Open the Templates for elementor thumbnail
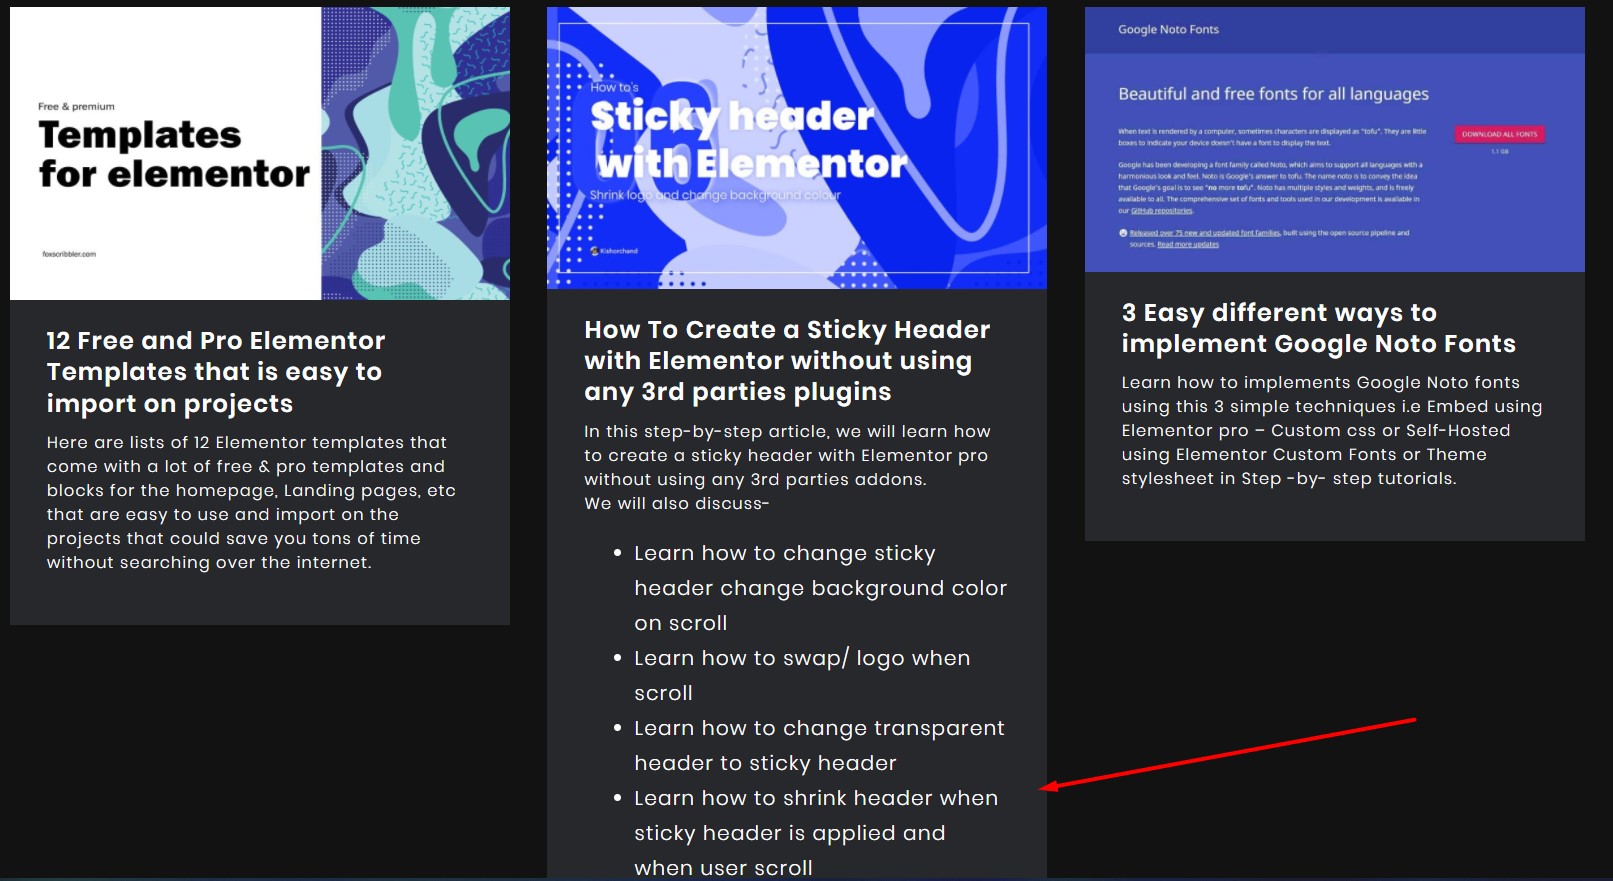 click(x=260, y=153)
